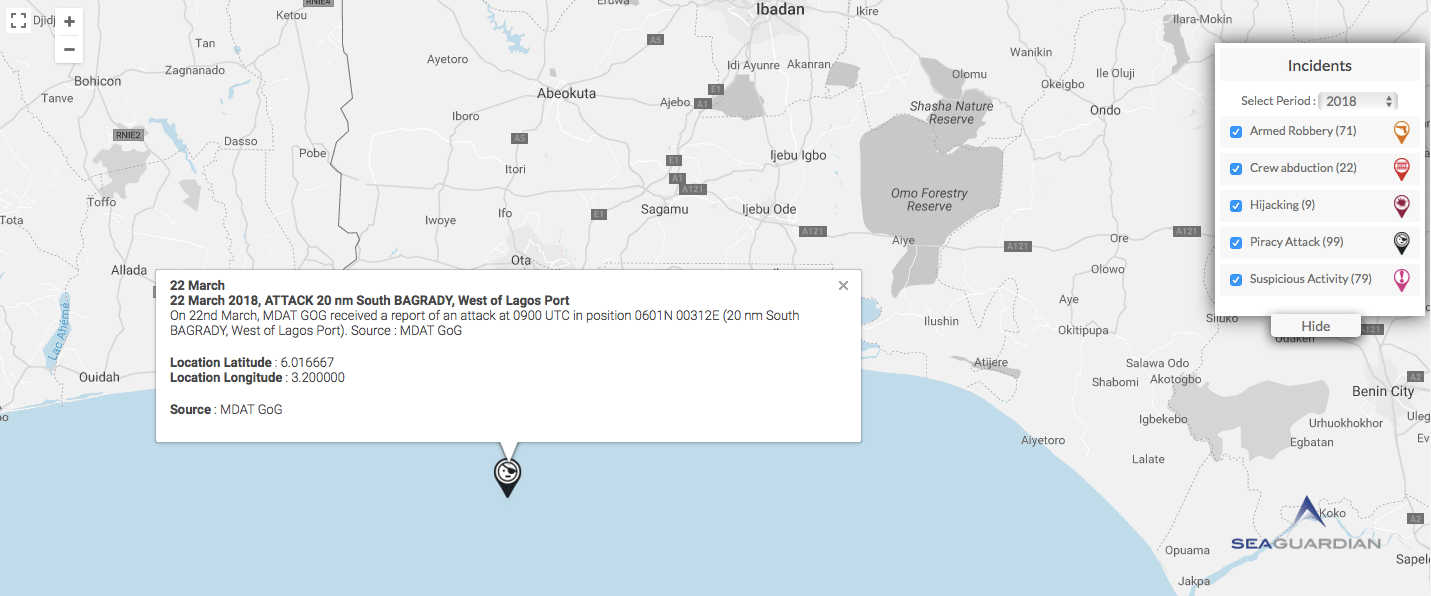The height and width of the screenshot is (596, 1431).
Task: Click the Aiyetoro coastal town label
Action: coord(1043,440)
